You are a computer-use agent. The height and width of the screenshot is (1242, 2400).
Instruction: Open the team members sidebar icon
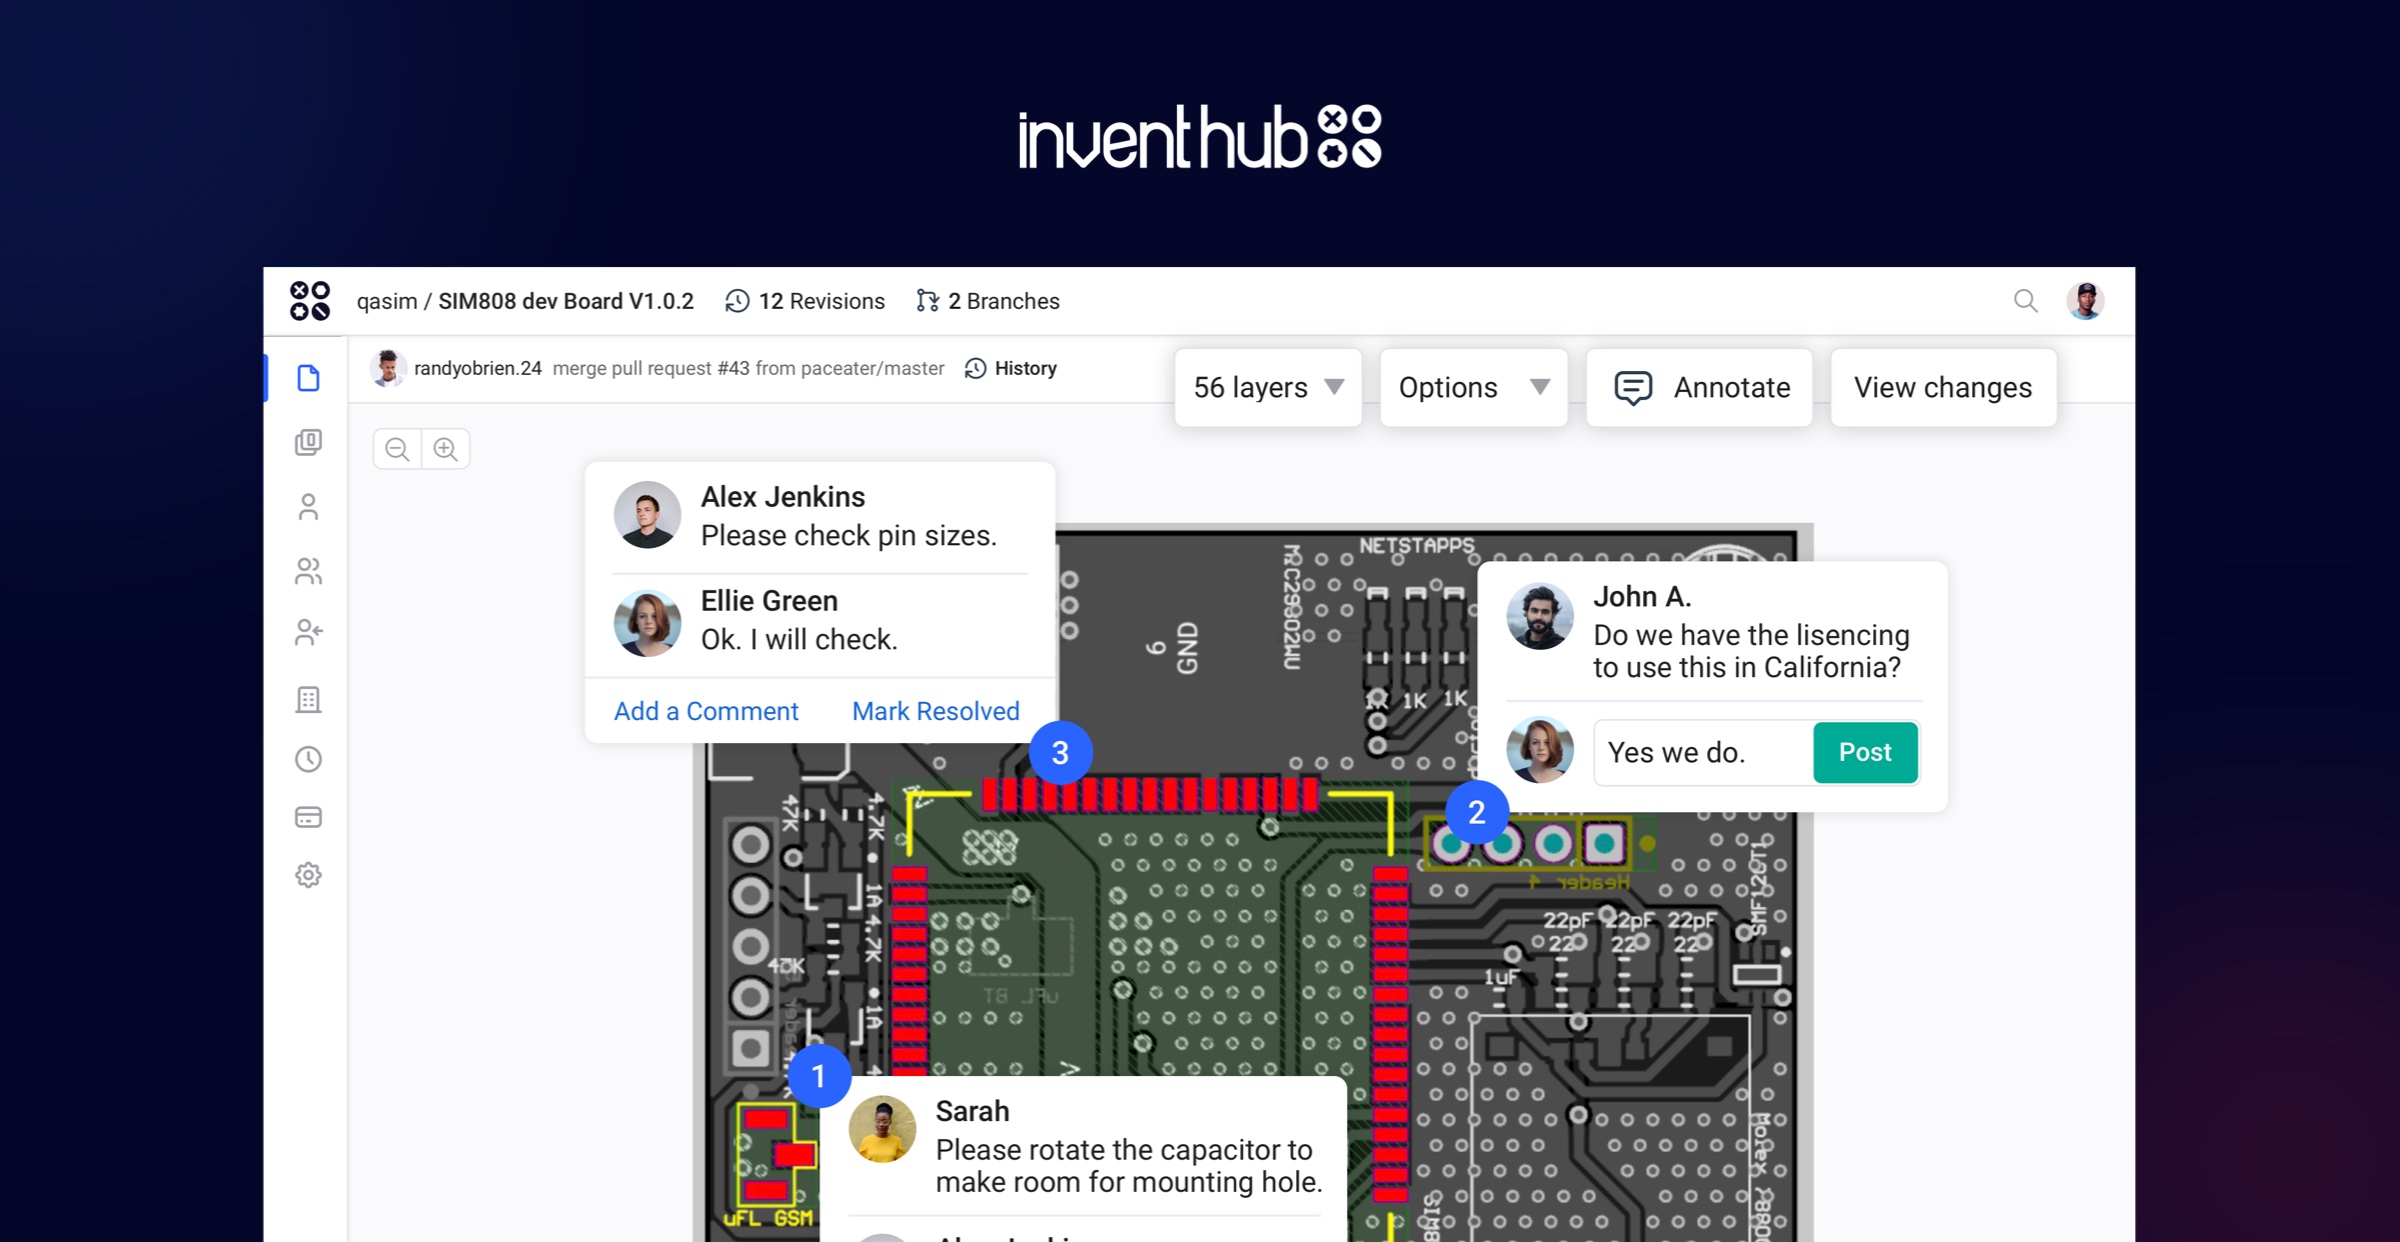tap(308, 571)
